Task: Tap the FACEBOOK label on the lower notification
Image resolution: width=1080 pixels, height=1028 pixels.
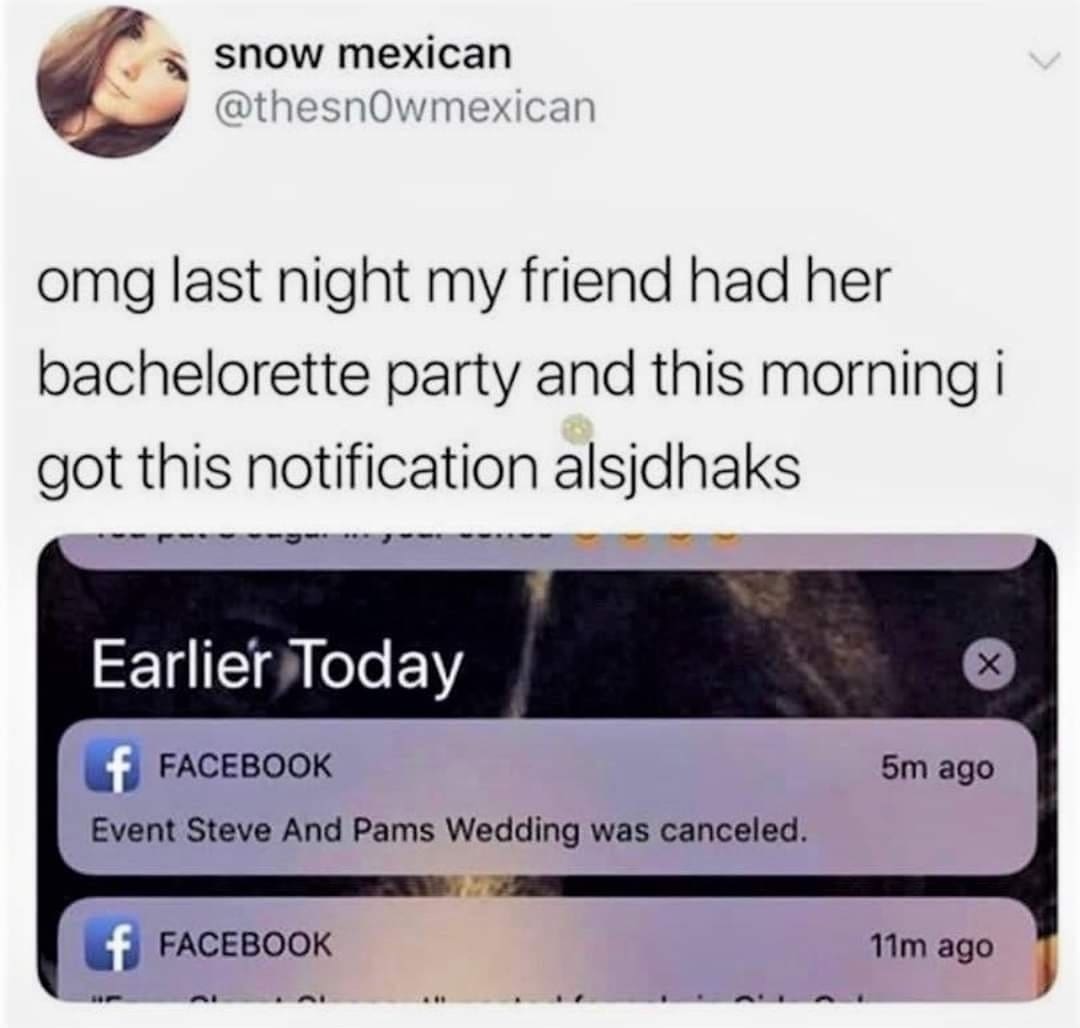Action: pyautogui.click(x=245, y=943)
